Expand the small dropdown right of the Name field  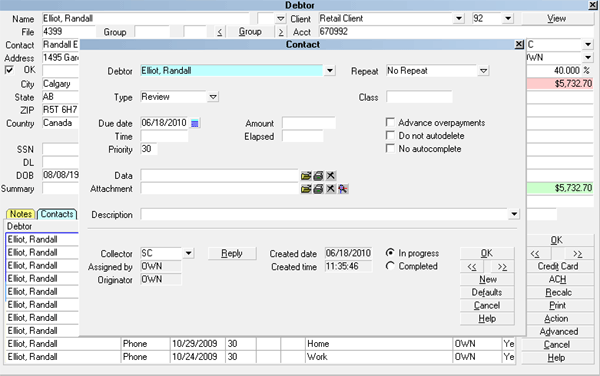click(280, 18)
